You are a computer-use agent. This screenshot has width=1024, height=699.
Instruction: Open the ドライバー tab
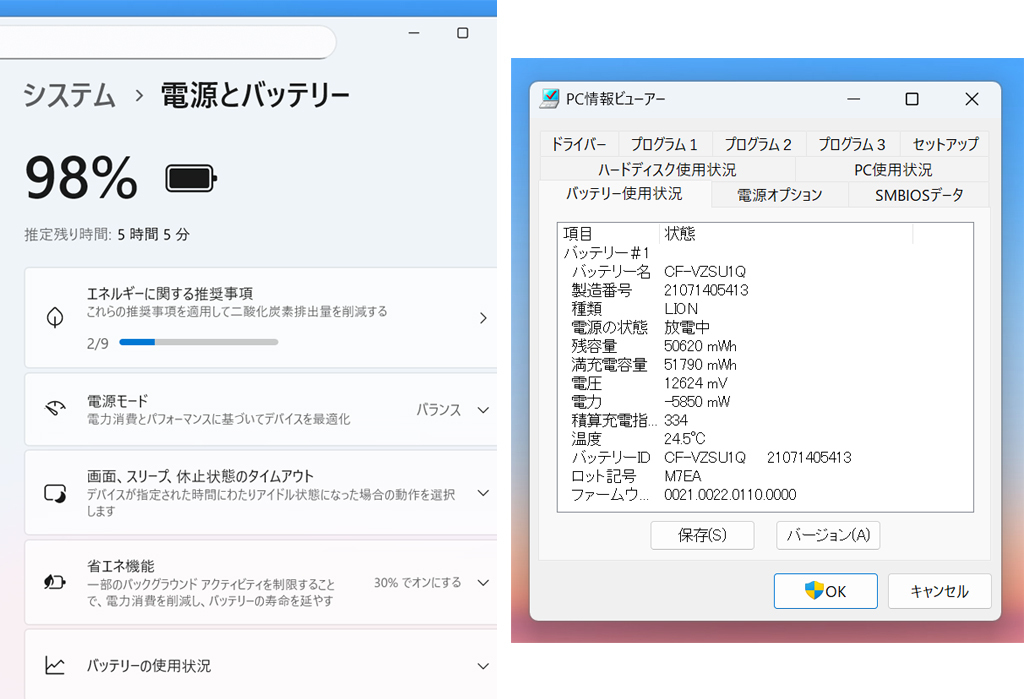[580, 143]
